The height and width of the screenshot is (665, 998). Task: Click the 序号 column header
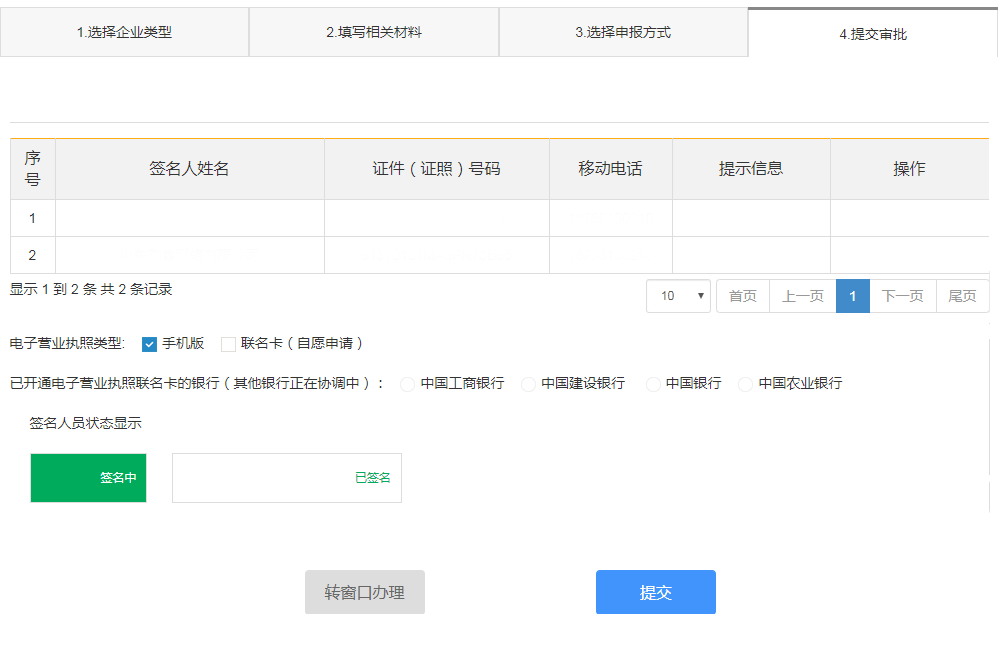pos(32,169)
